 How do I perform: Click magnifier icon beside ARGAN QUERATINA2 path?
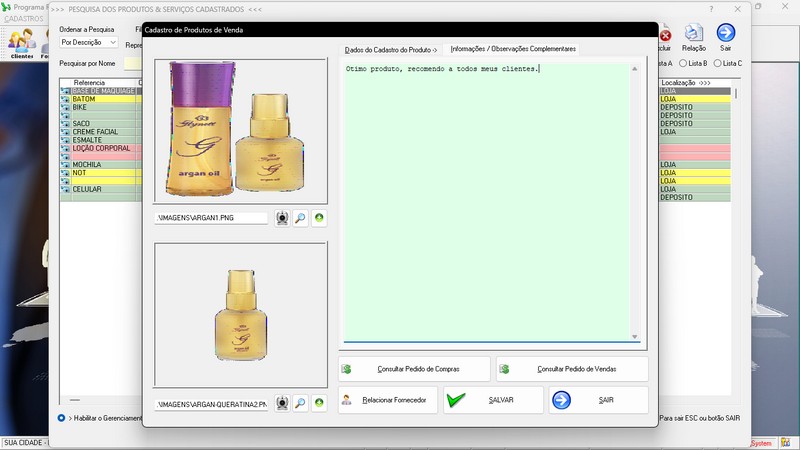point(301,403)
